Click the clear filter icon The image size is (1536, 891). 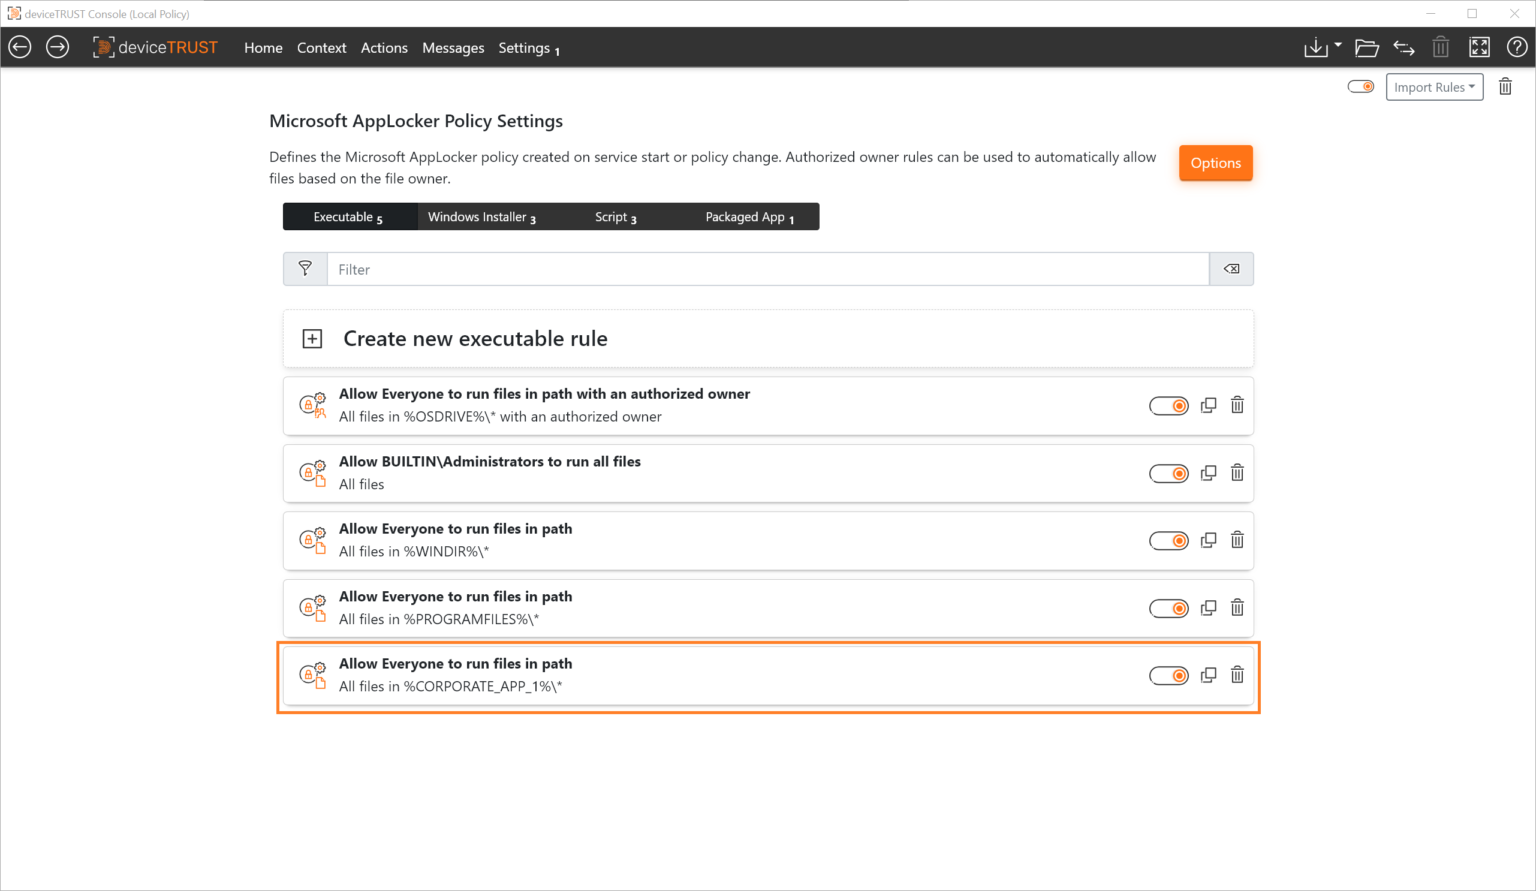pos(1231,268)
